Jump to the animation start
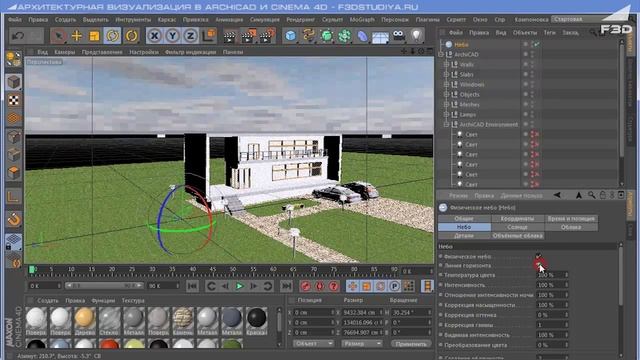Image resolution: width=640 pixels, height=360 pixels. pyautogui.click(x=193, y=286)
